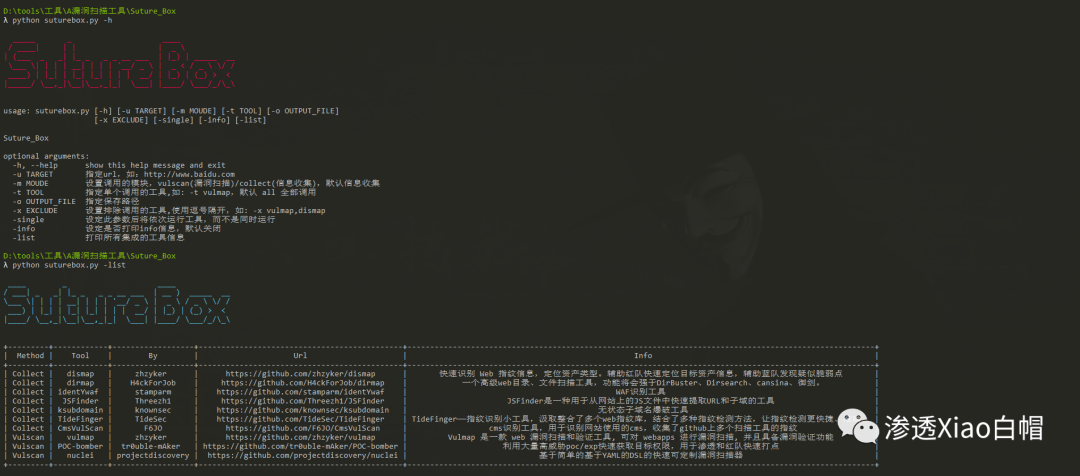
Task: Click the second Suture_Box path prompt line
Action: [x=89, y=256]
